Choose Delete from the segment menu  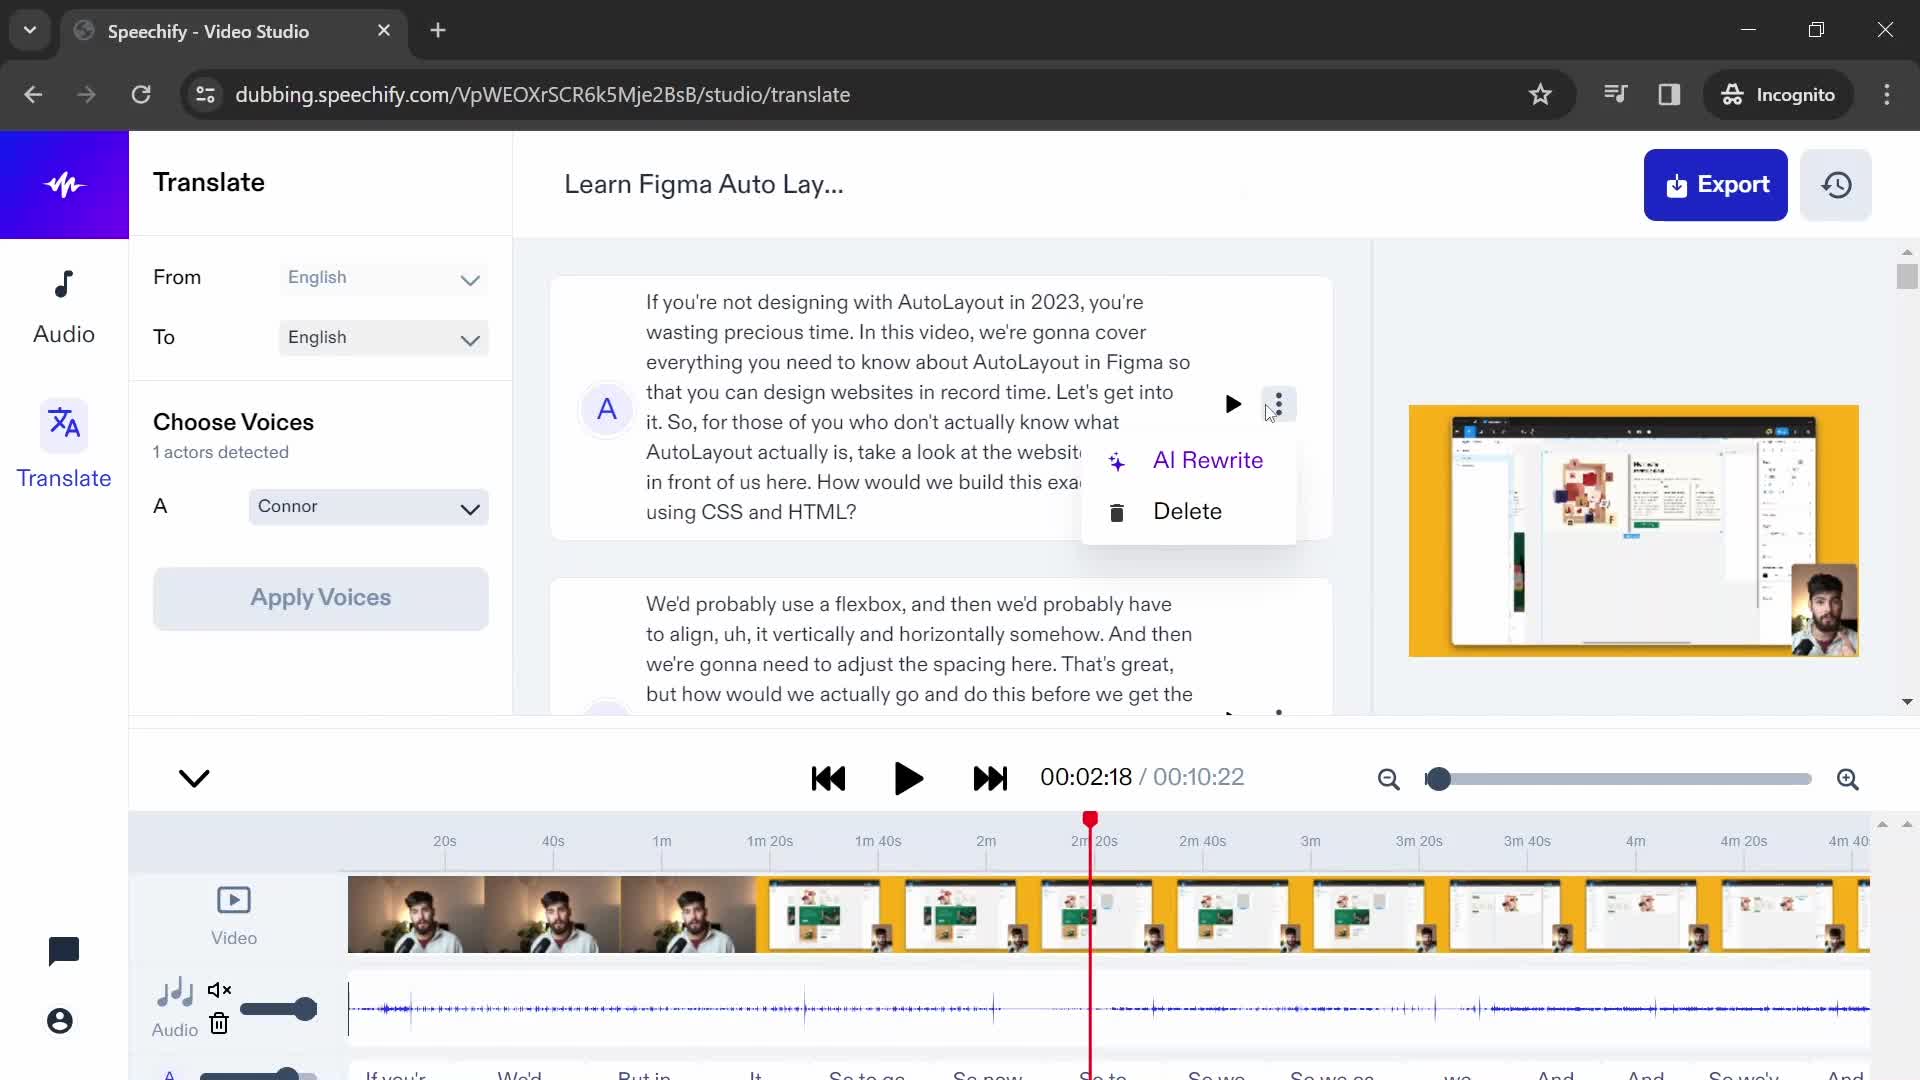pos(1188,511)
